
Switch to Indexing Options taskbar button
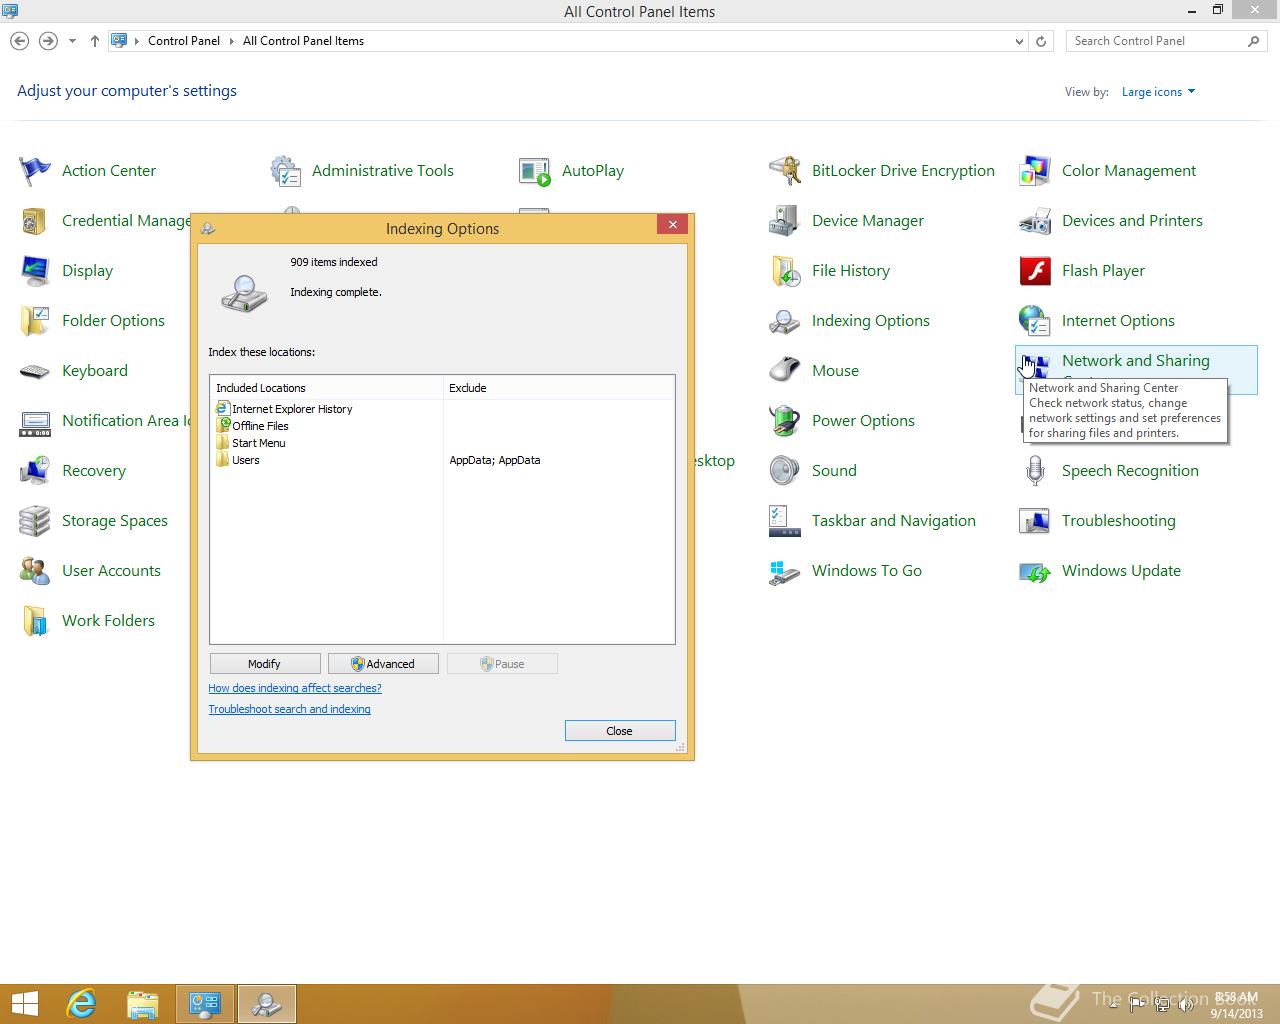(267, 1004)
